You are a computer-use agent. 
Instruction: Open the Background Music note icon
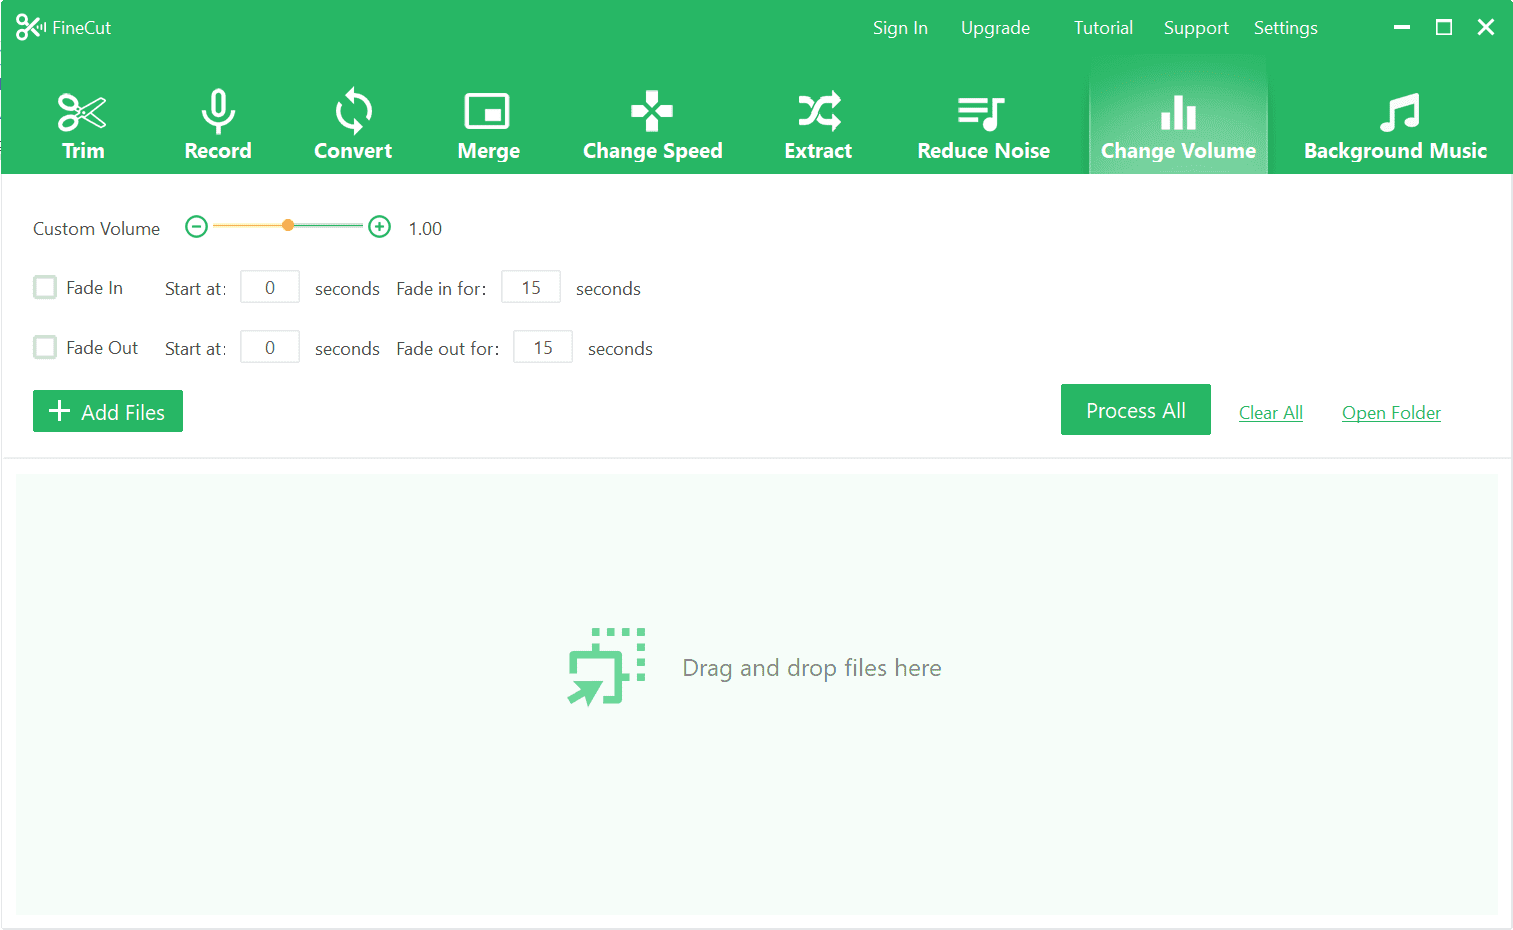1399,112
